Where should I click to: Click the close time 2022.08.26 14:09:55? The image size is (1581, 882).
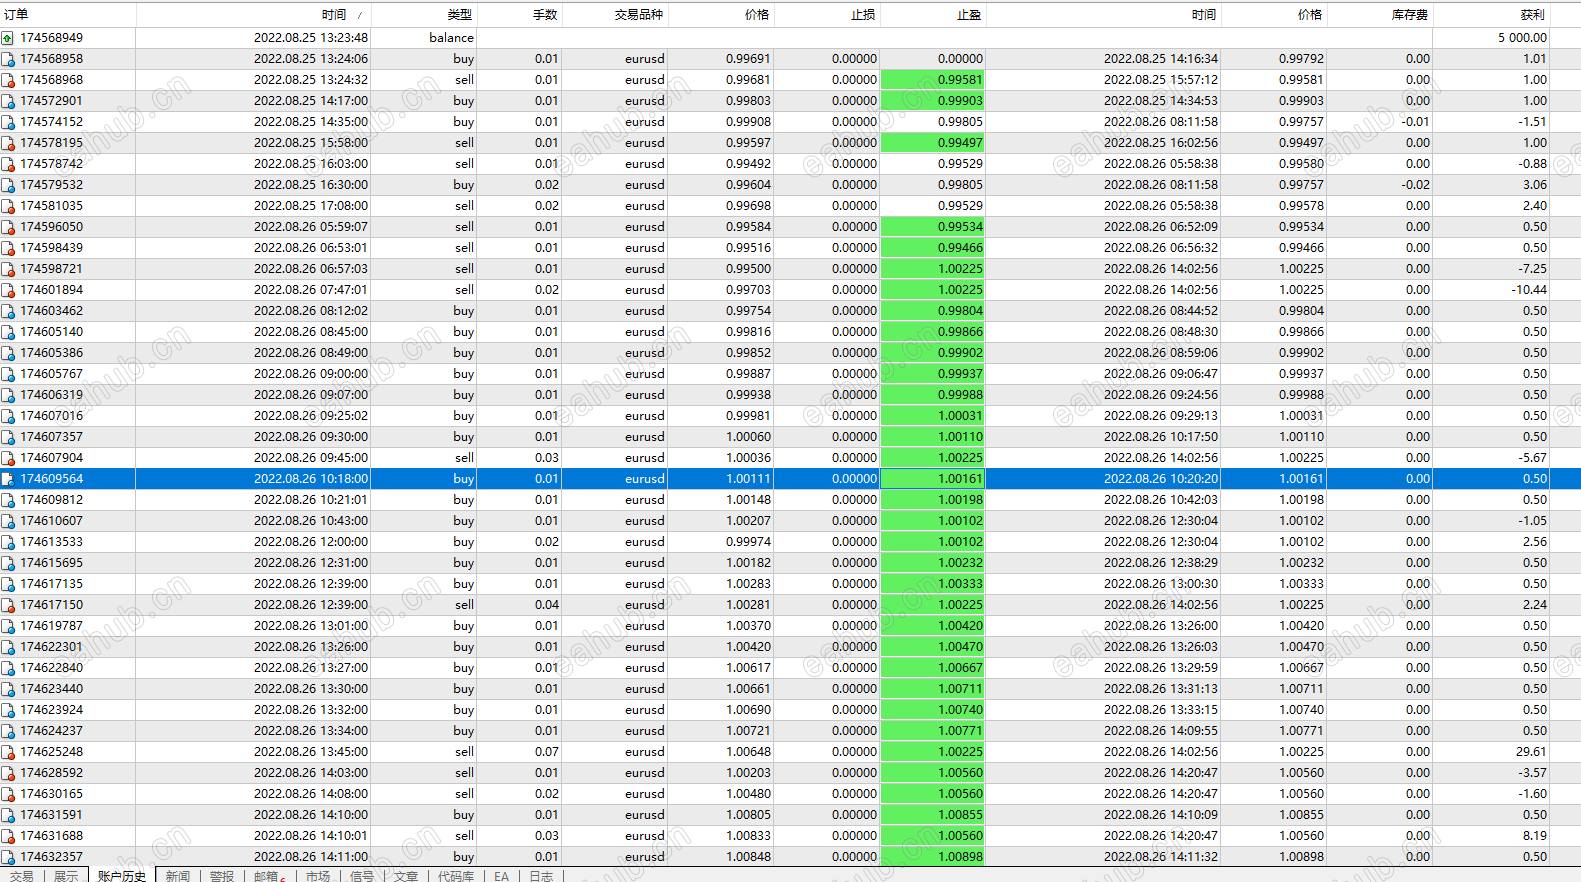coord(1161,731)
